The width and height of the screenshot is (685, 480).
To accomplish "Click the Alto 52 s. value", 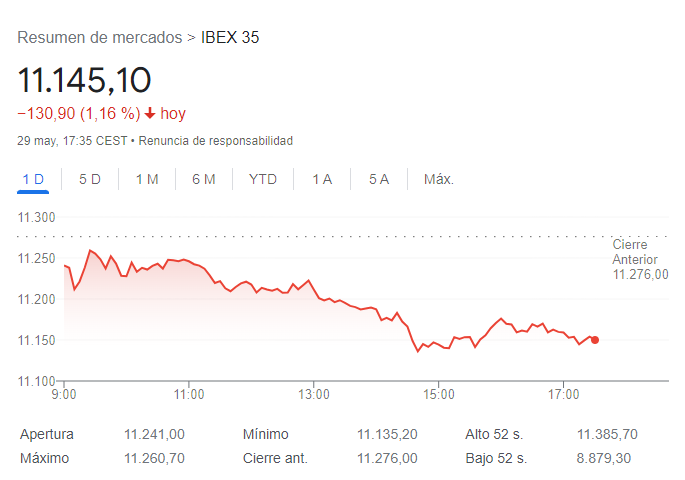I will (607, 434).
